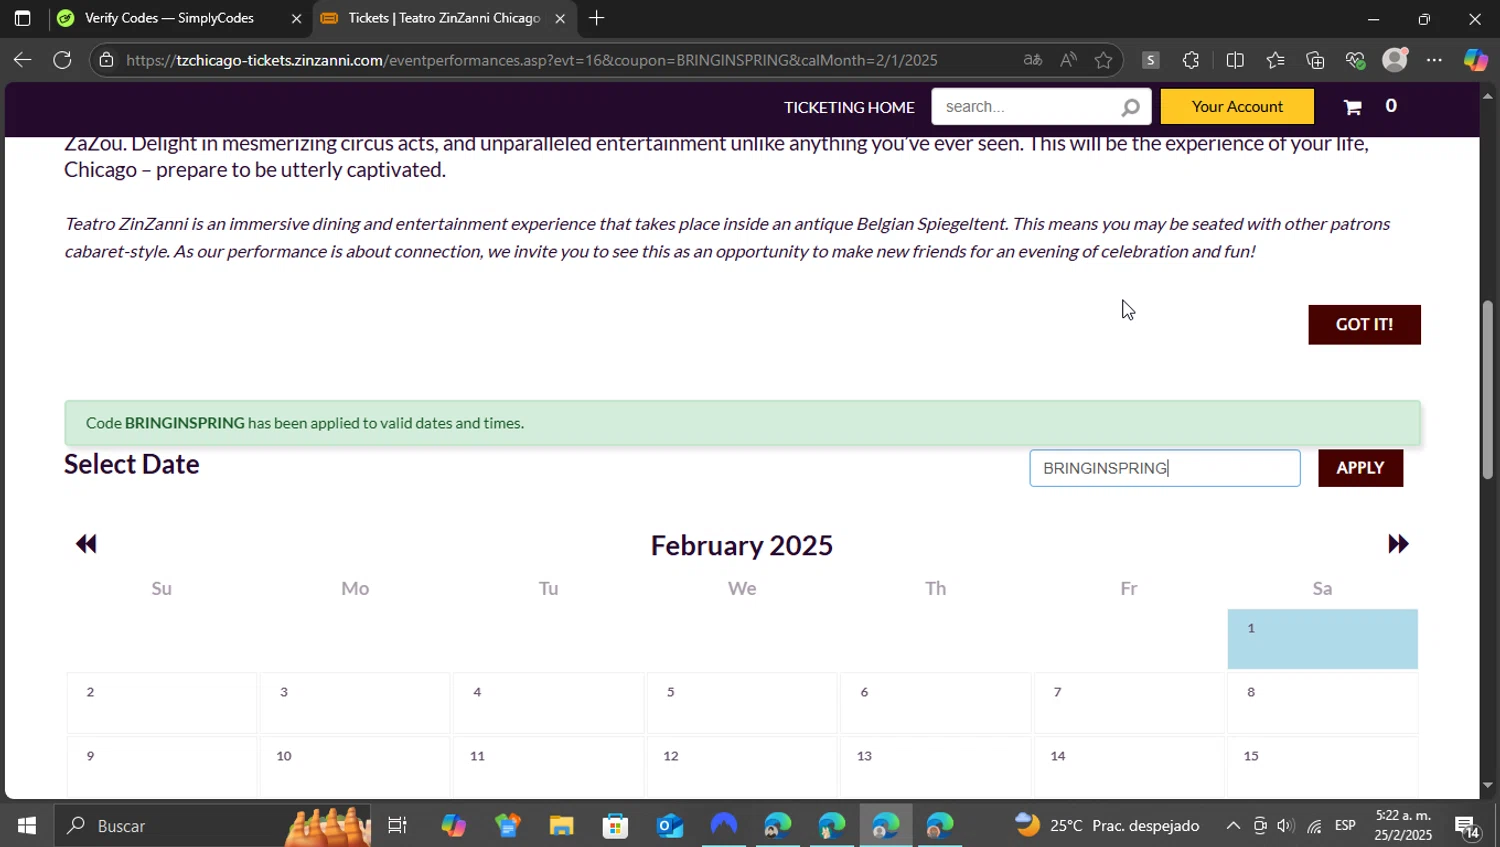Open Collections icon in Edge toolbar
Image resolution: width=1500 pixels, height=847 pixels.
click(x=1315, y=60)
